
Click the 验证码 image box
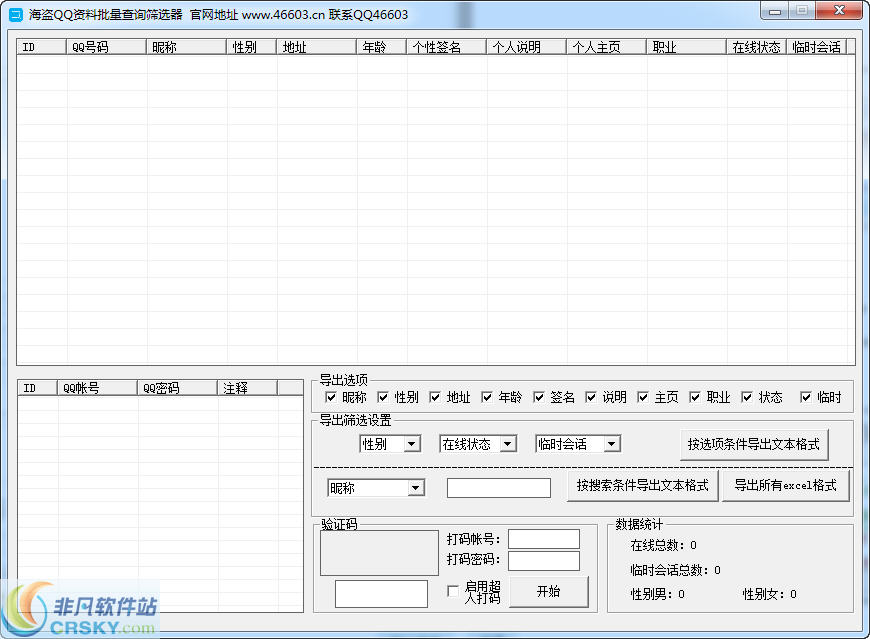click(380, 552)
